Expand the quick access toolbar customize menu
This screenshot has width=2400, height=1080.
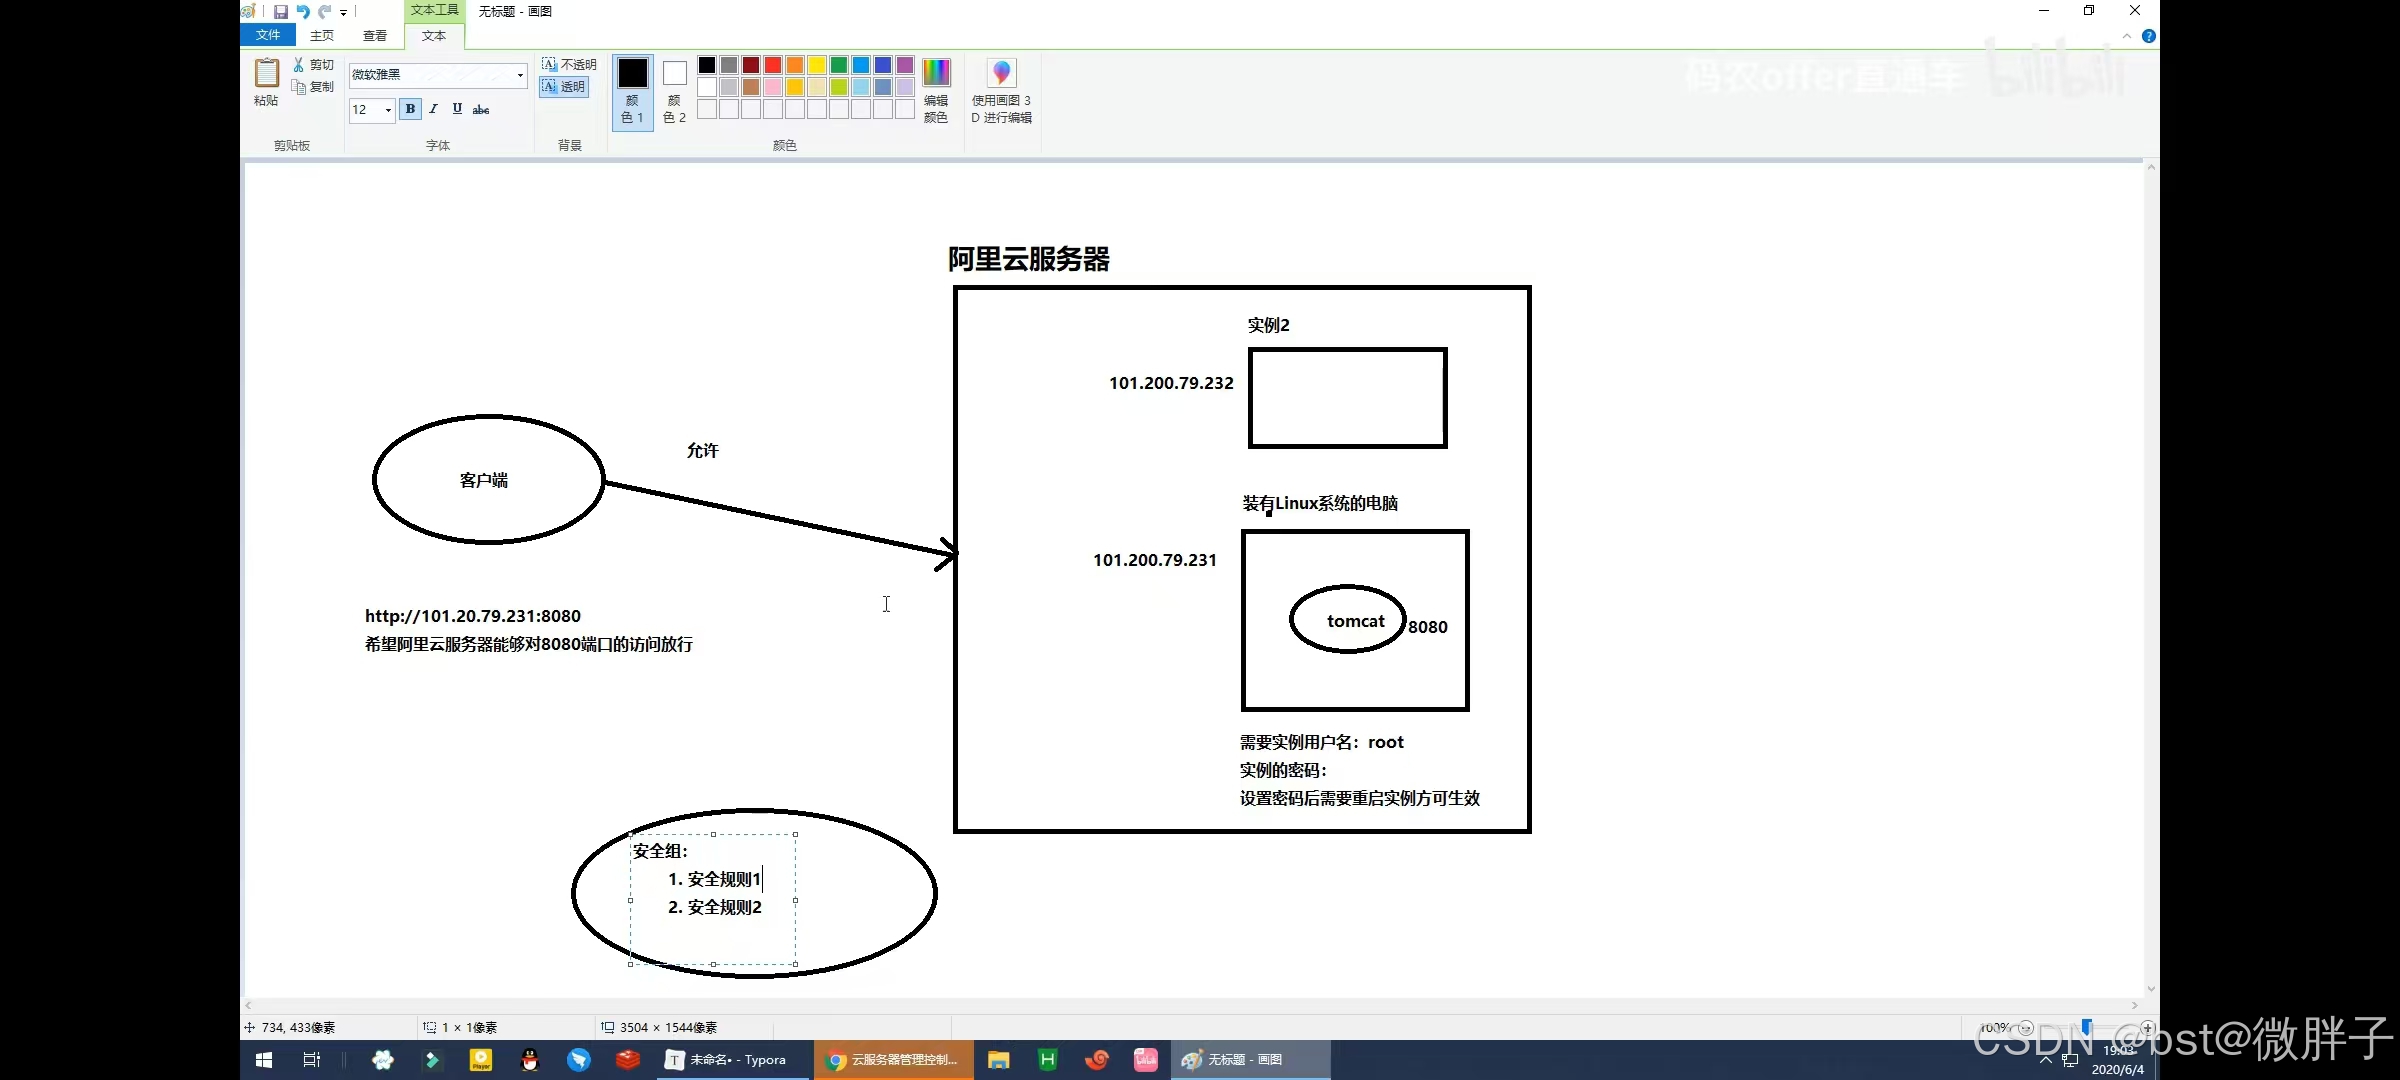coord(343,11)
